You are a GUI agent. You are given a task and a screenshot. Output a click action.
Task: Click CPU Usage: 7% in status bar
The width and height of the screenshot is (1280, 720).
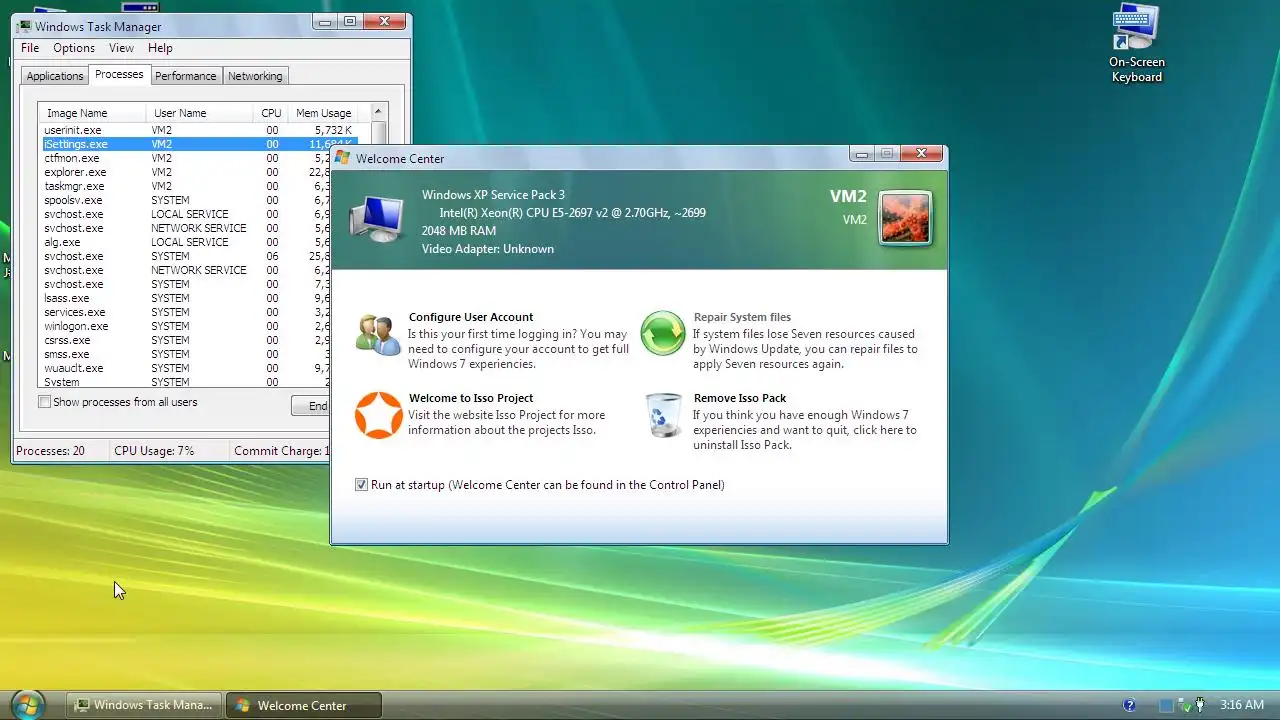(x=154, y=451)
